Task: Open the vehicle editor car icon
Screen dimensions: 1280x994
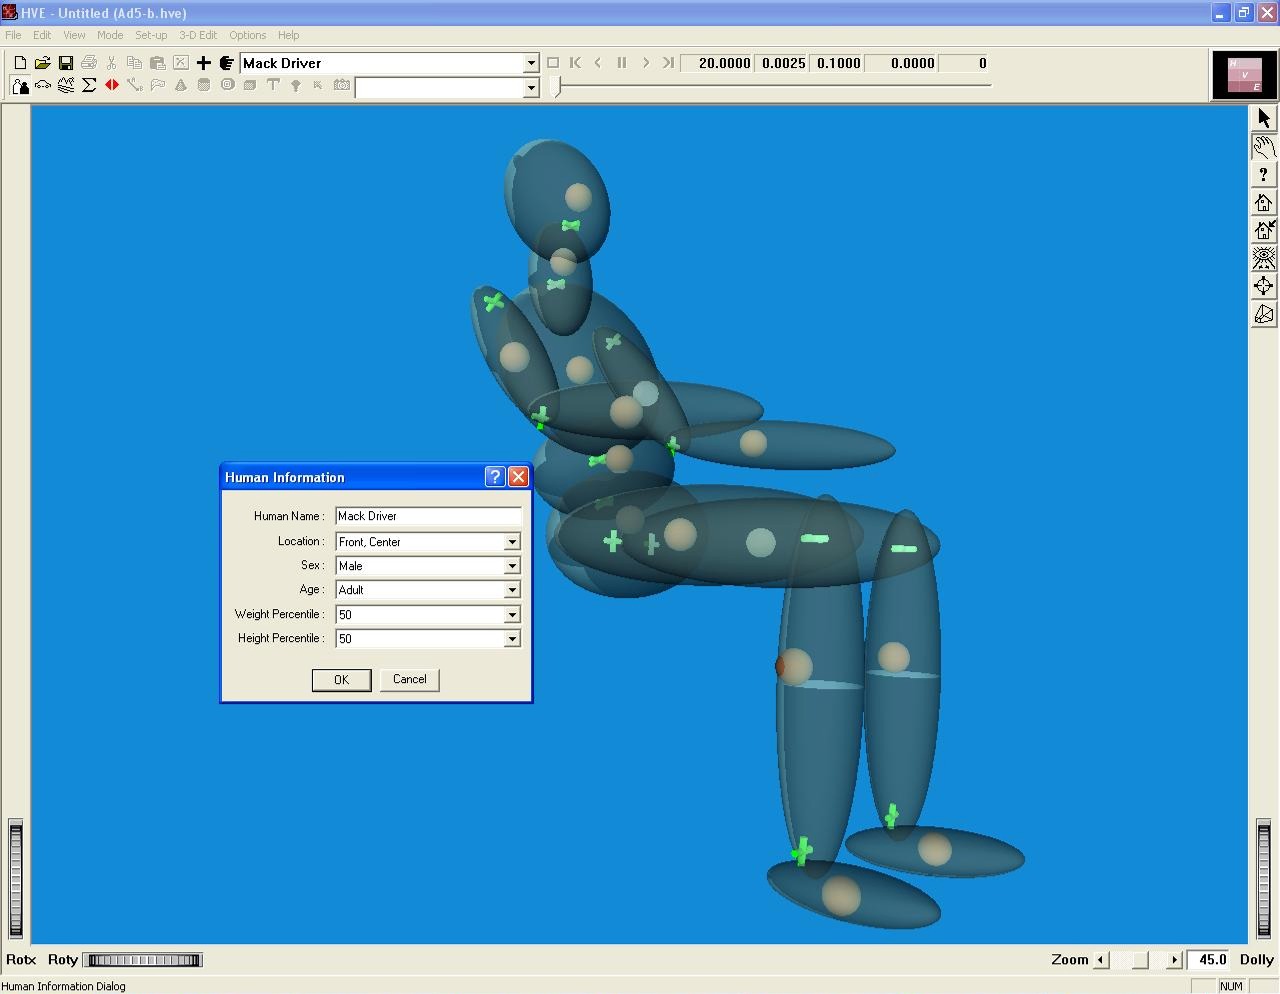Action: point(43,86)
